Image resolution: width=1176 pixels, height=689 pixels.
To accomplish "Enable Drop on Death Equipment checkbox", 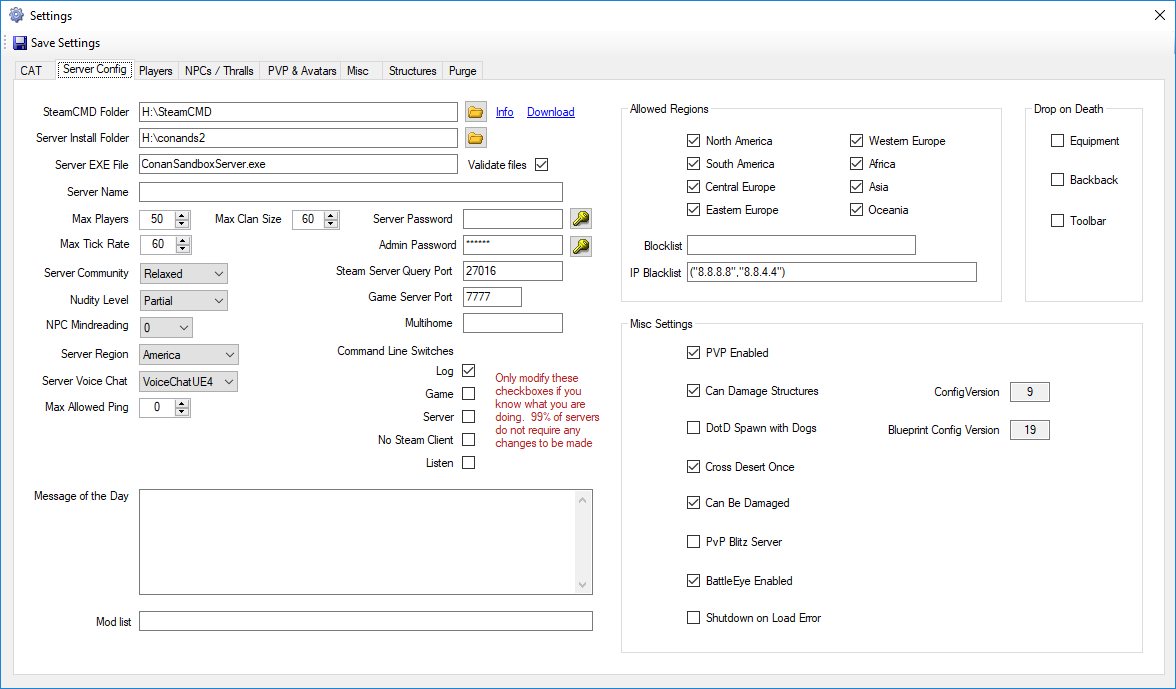I will point(1057,141).
